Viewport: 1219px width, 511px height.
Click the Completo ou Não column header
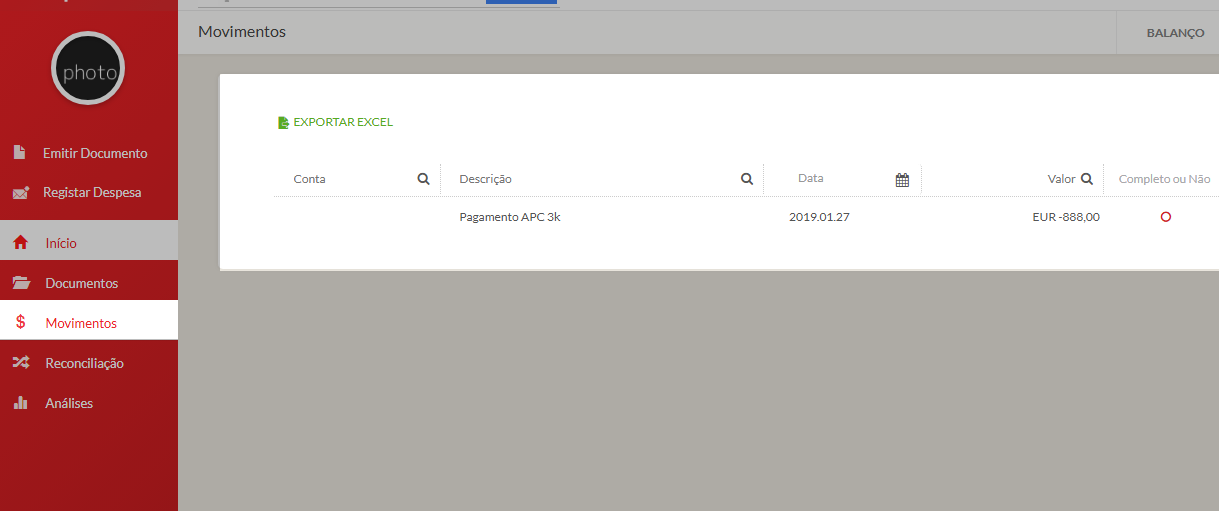click(1164, 179)
